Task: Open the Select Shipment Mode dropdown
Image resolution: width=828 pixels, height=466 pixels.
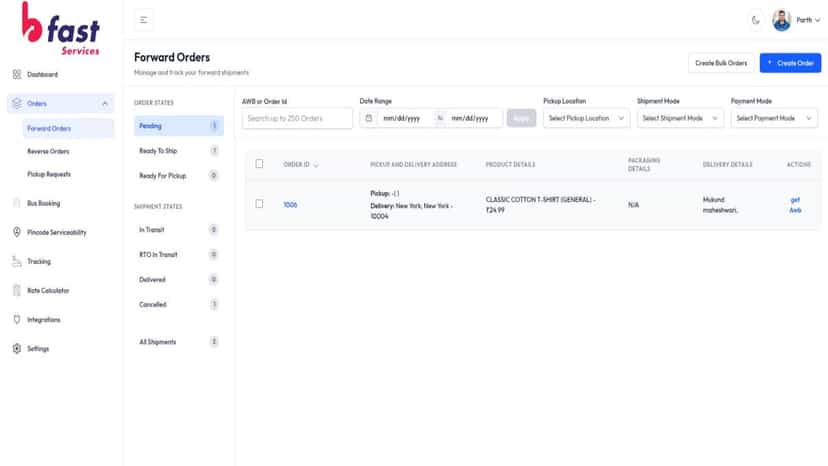Action: [680, 118]
